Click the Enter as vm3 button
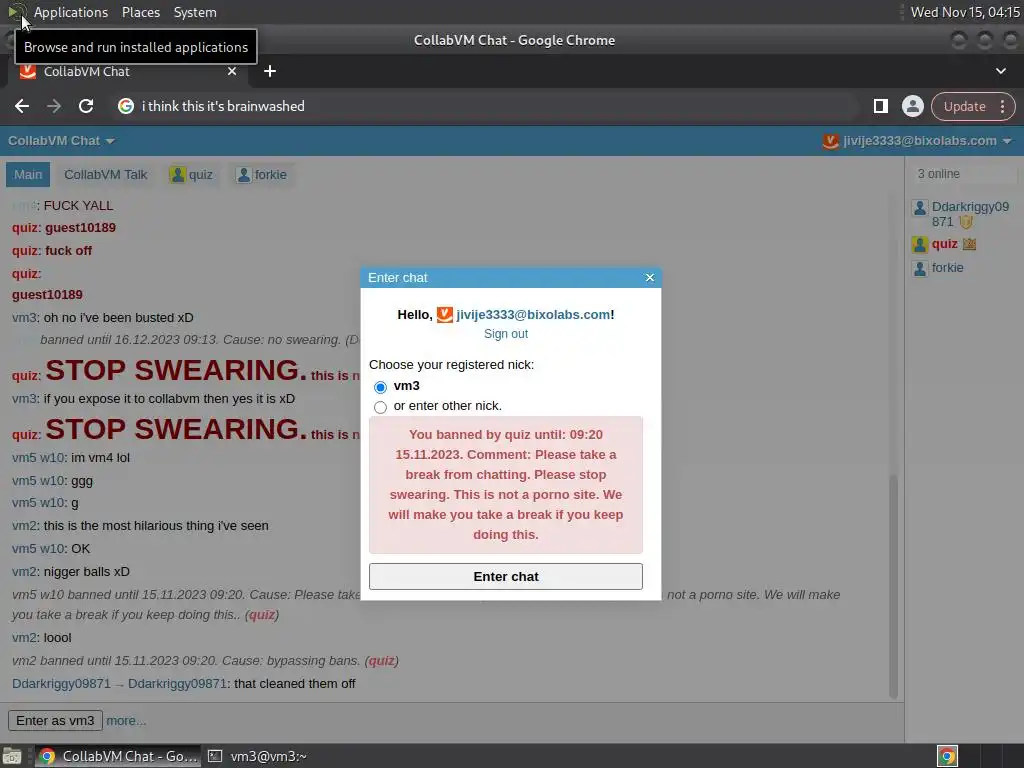This screenshot has width=1024, height=768. click(55, 720)
